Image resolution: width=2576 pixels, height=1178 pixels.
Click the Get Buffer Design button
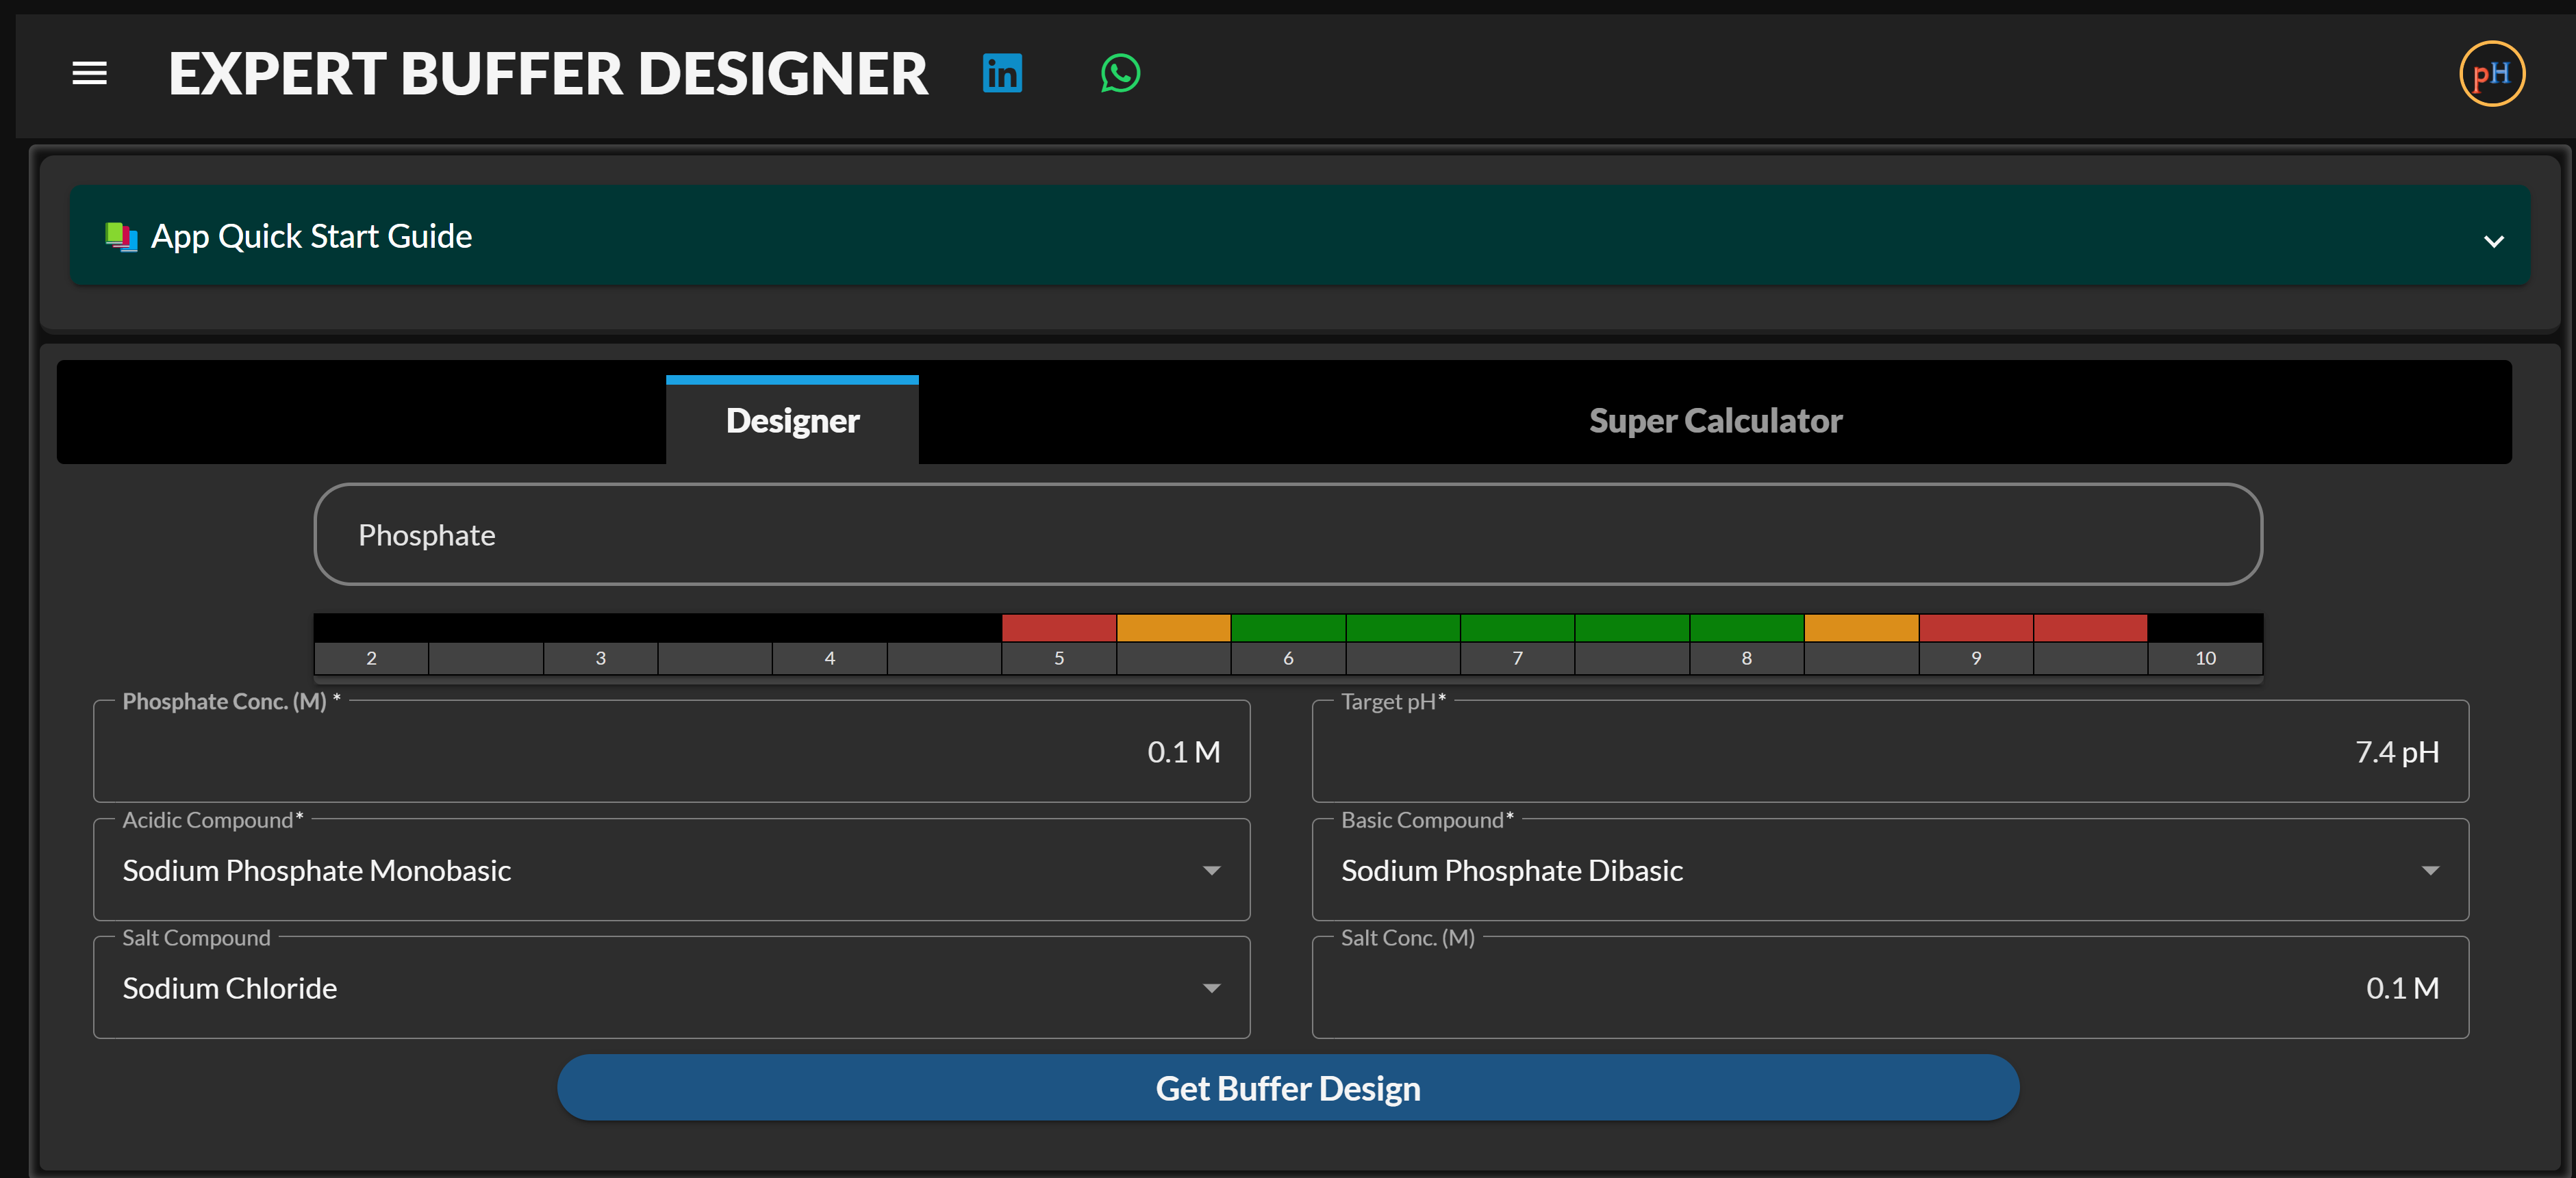(x=1288, y=1088)
